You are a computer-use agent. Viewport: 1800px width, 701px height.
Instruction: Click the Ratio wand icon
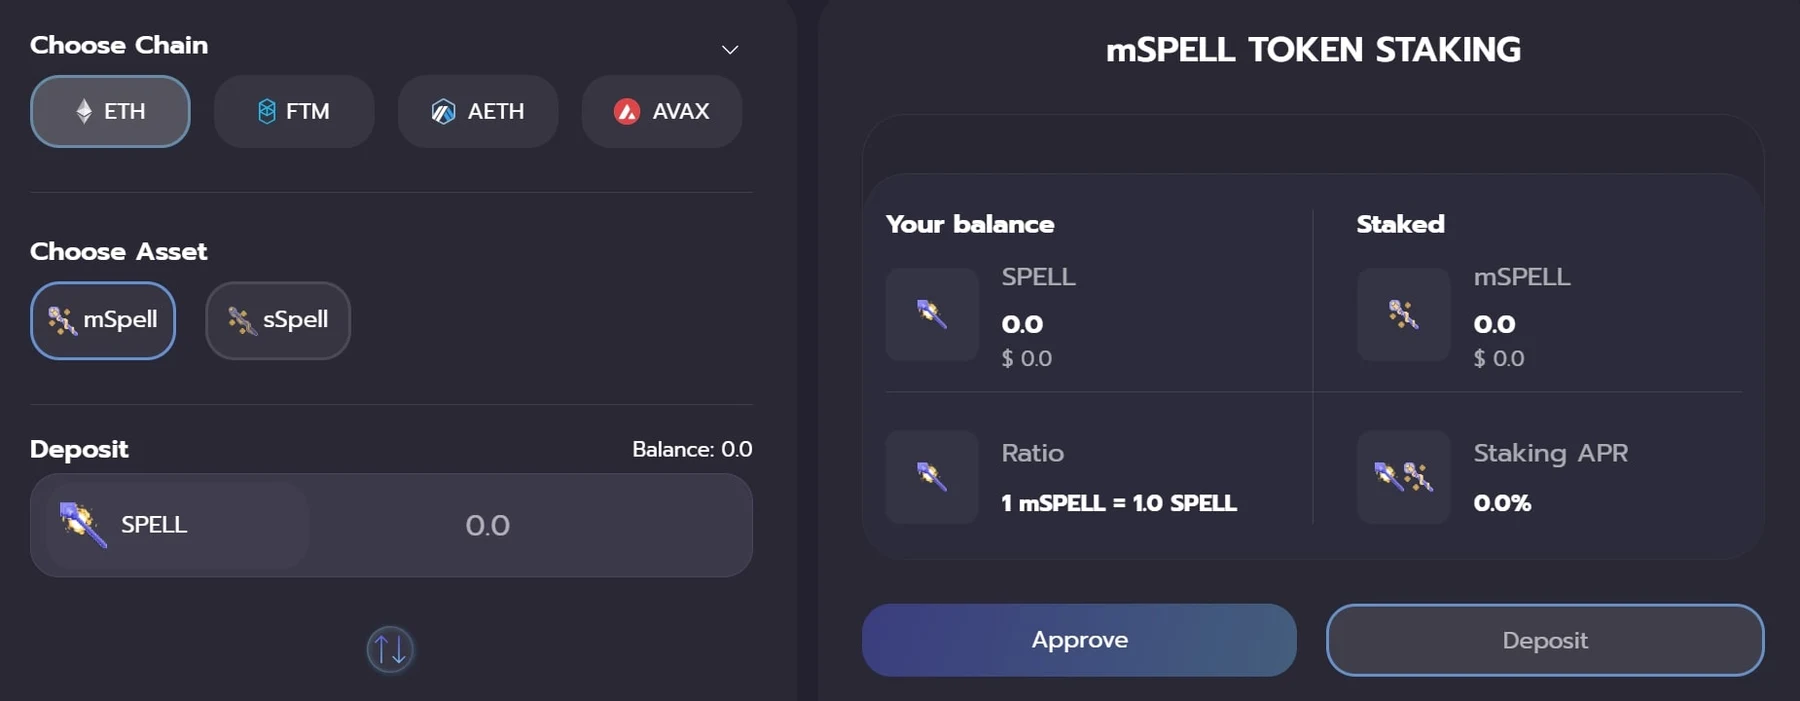click(932, 477)
